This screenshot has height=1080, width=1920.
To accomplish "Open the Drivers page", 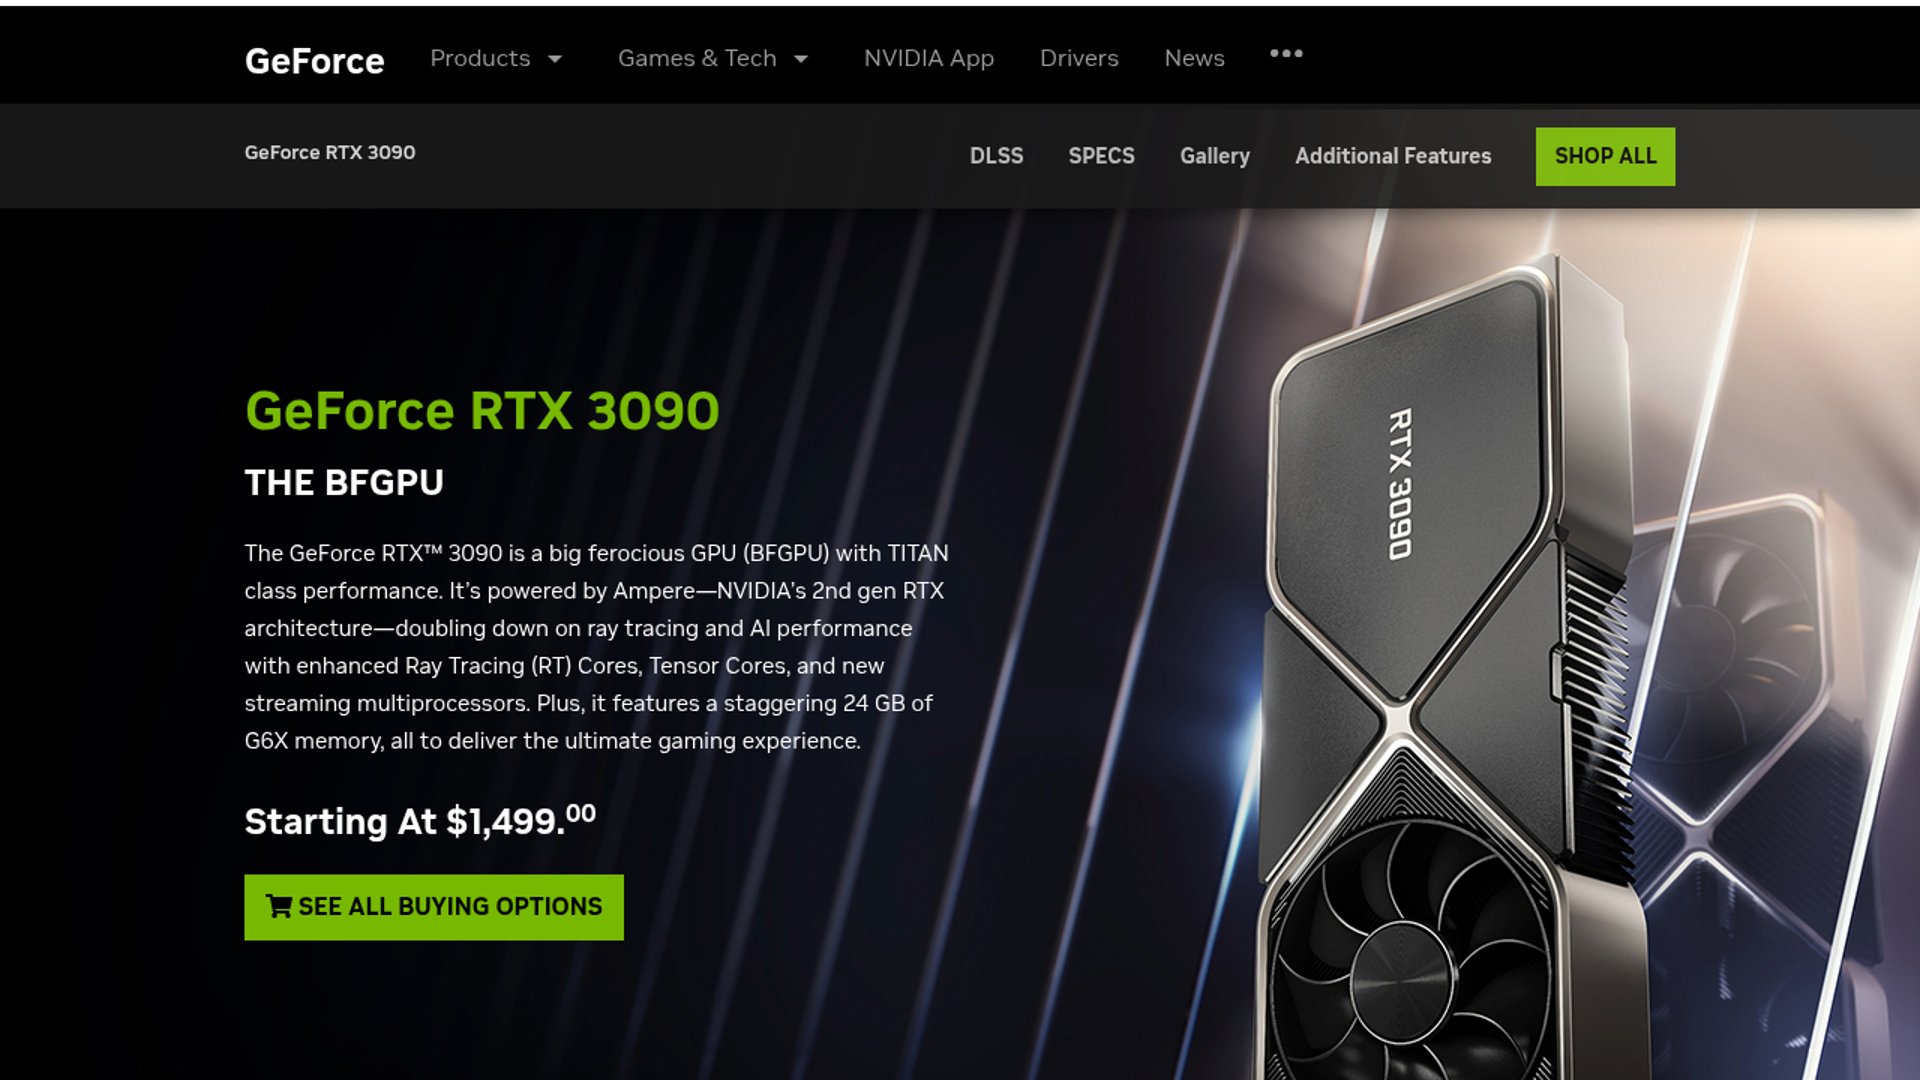I will click(1079, 58).
